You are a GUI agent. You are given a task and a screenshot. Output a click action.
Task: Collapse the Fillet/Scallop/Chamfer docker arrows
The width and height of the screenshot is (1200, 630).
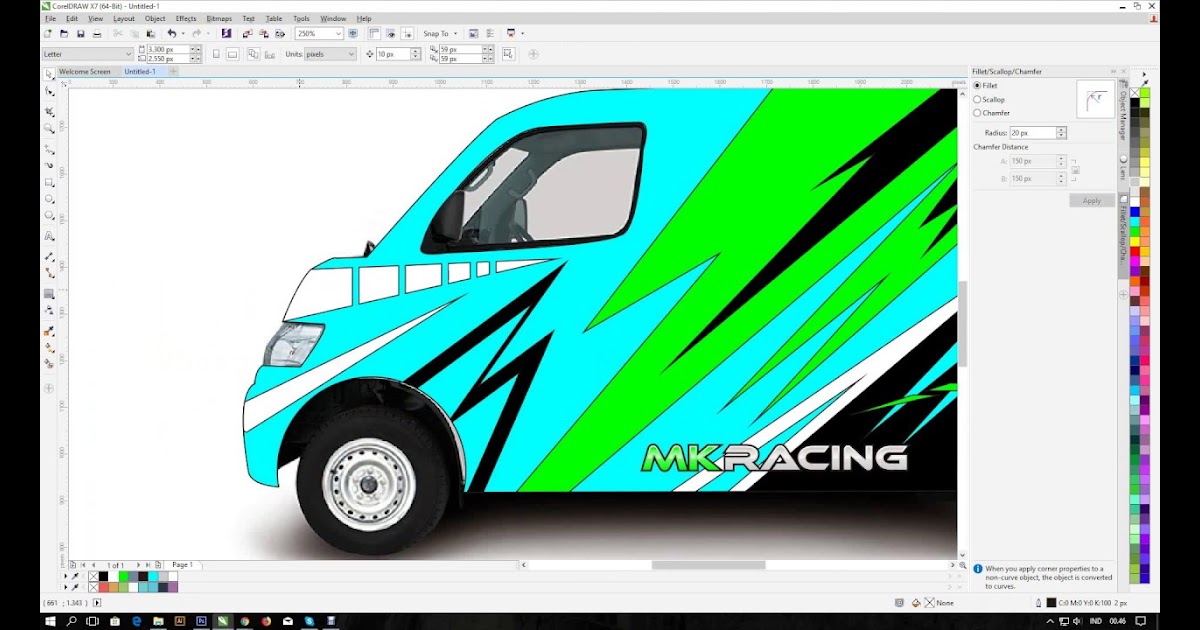pyautogui.click(x=1113, y=71)
